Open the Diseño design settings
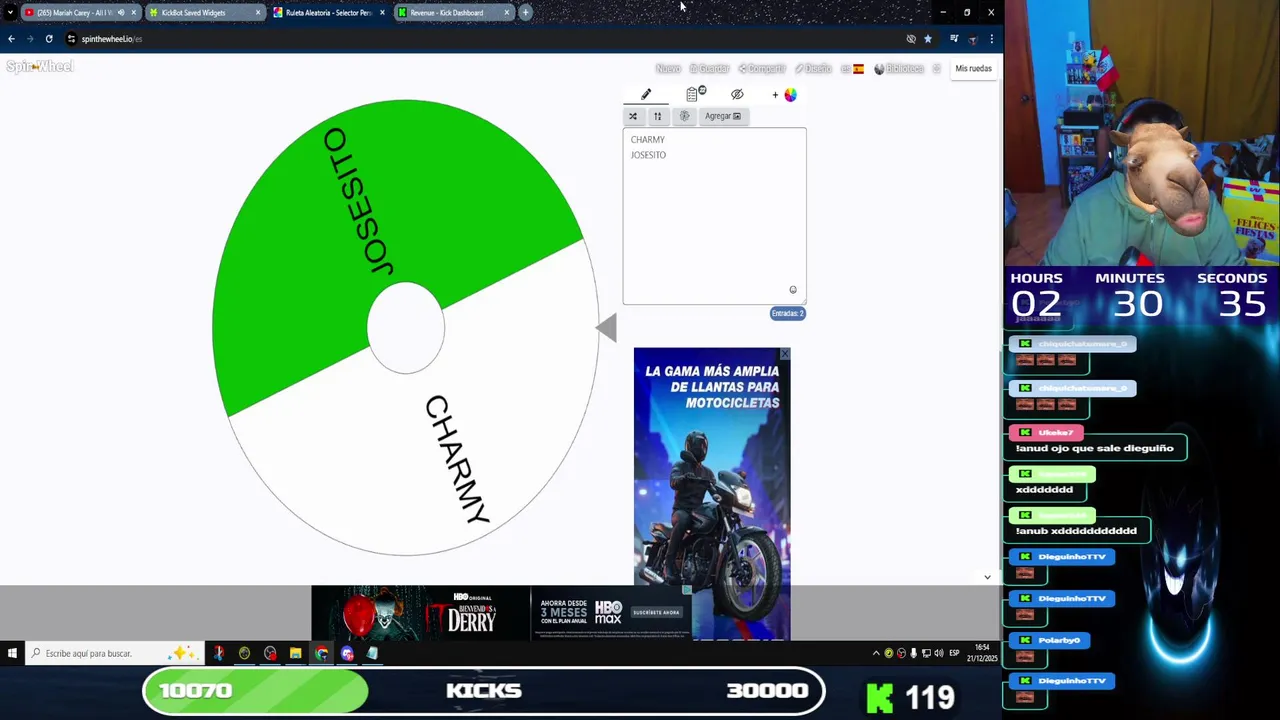Screen dimensions: 1280x720 point(813,69)
